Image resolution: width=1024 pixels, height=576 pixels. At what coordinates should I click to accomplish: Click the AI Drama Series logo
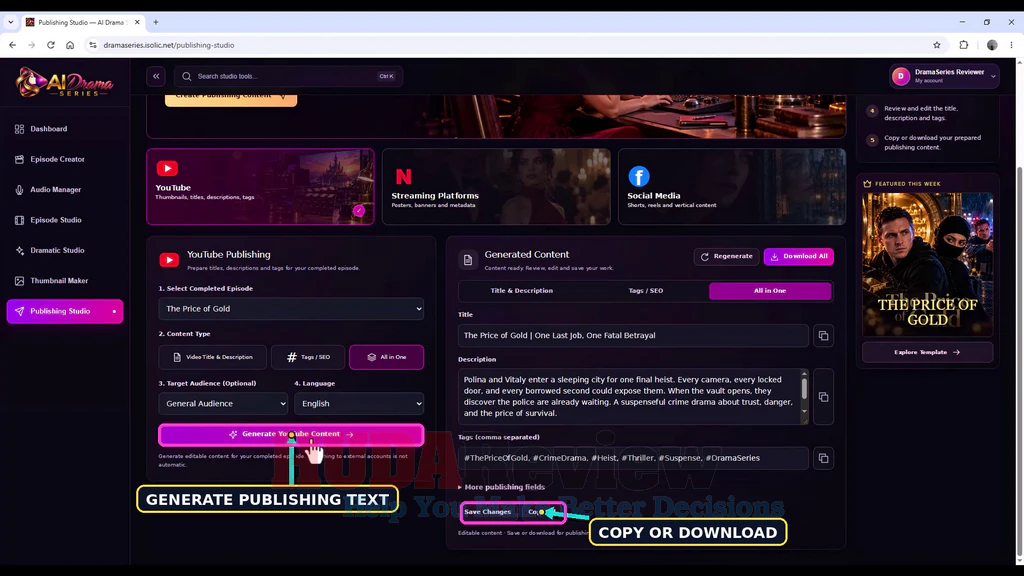(65, 82)
